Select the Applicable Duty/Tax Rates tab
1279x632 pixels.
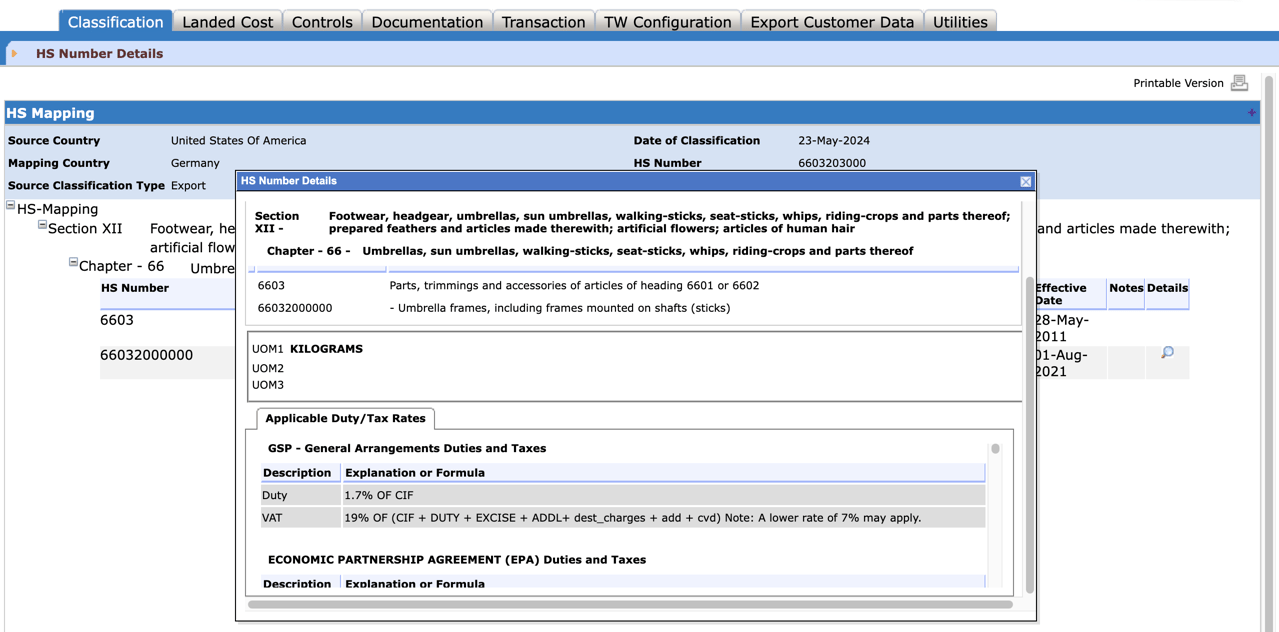[345, 419]
